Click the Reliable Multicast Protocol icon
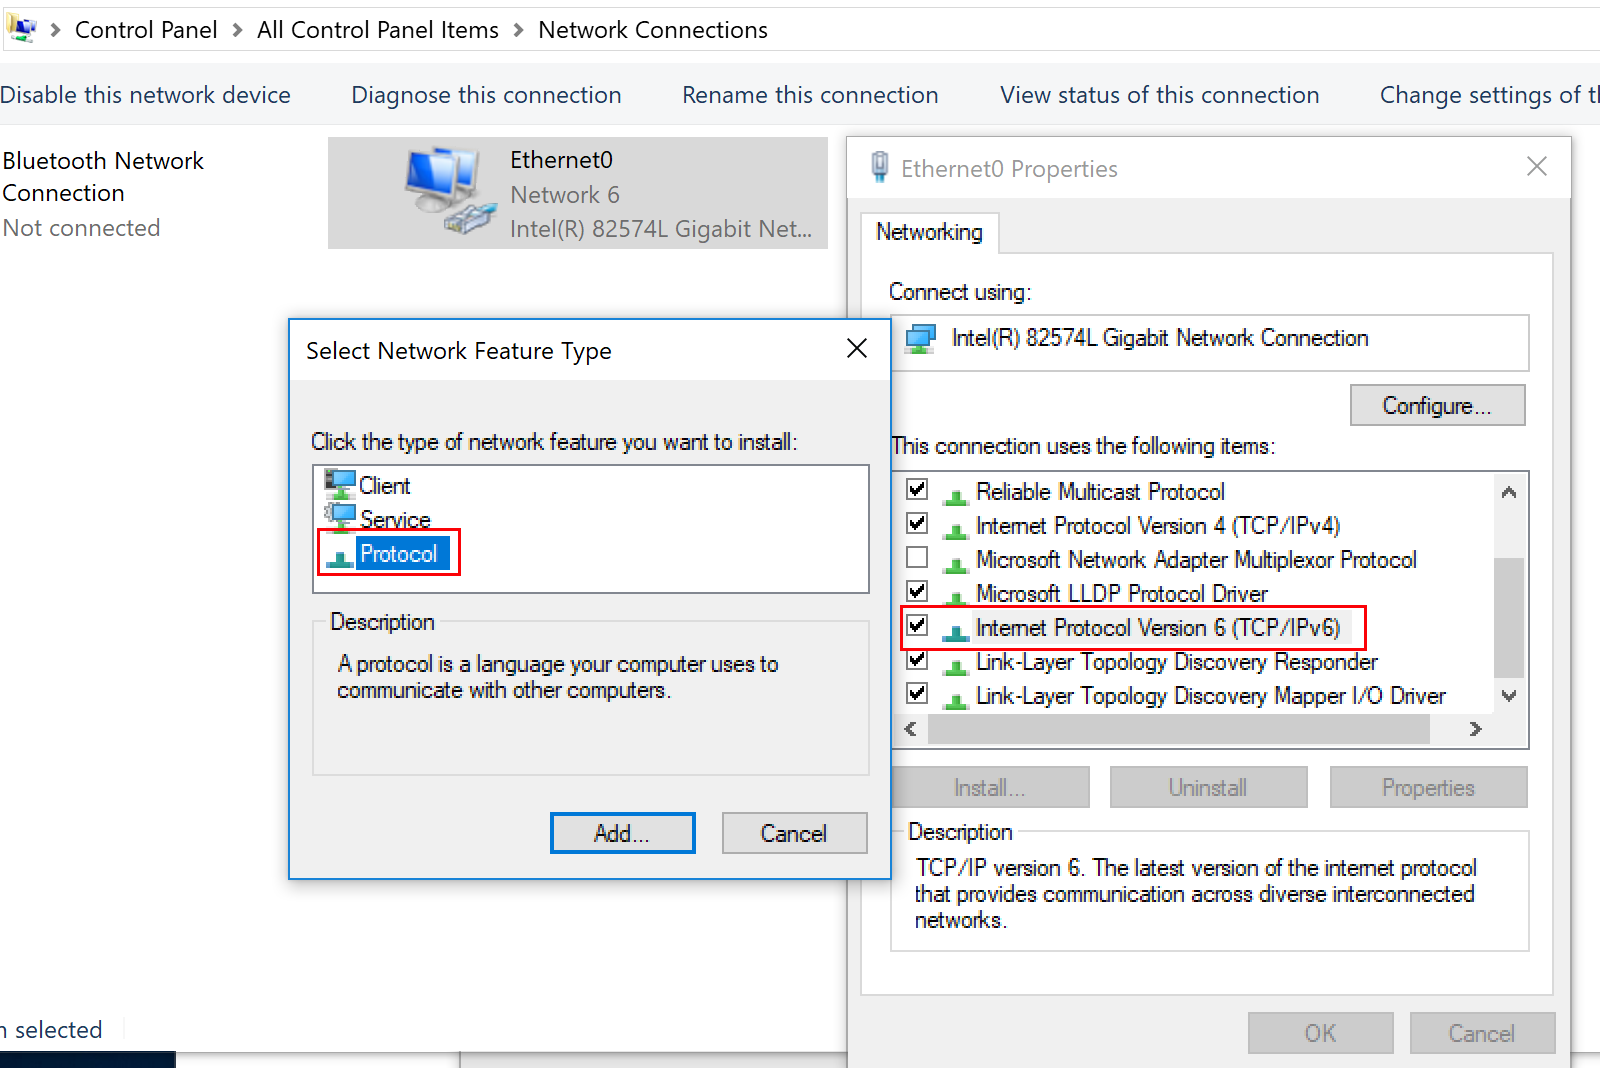Screen dimensions: 1600x1068 pos(955,493)
